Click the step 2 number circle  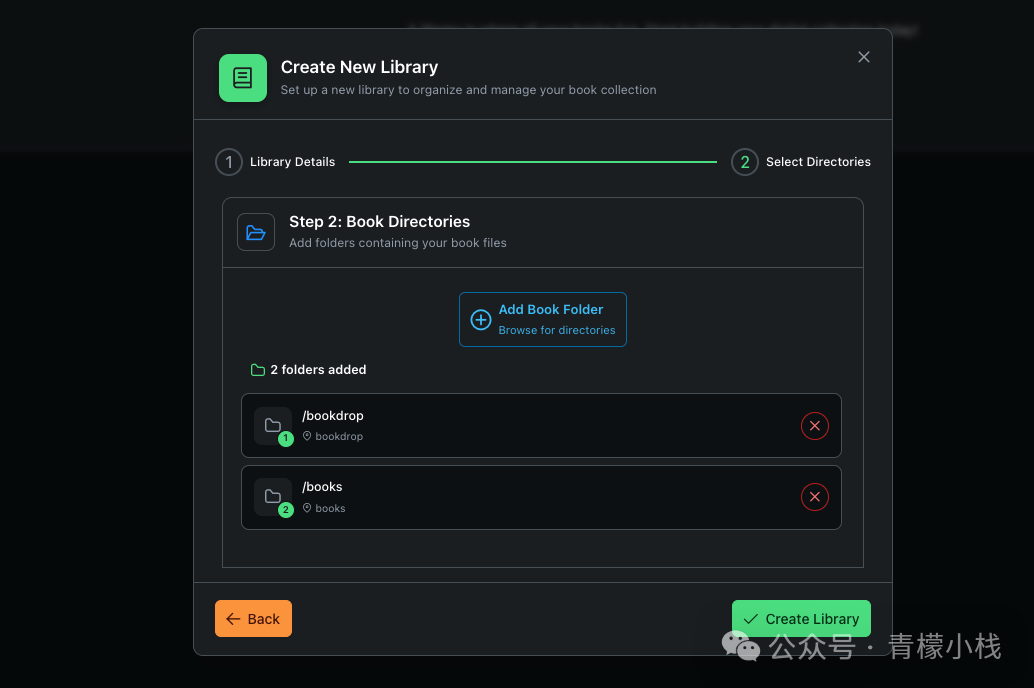[745, 162]
